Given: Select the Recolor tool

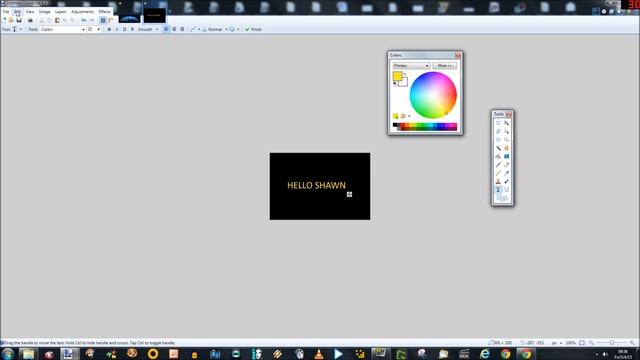Looking at the screenshot, I should click(507, 182).
